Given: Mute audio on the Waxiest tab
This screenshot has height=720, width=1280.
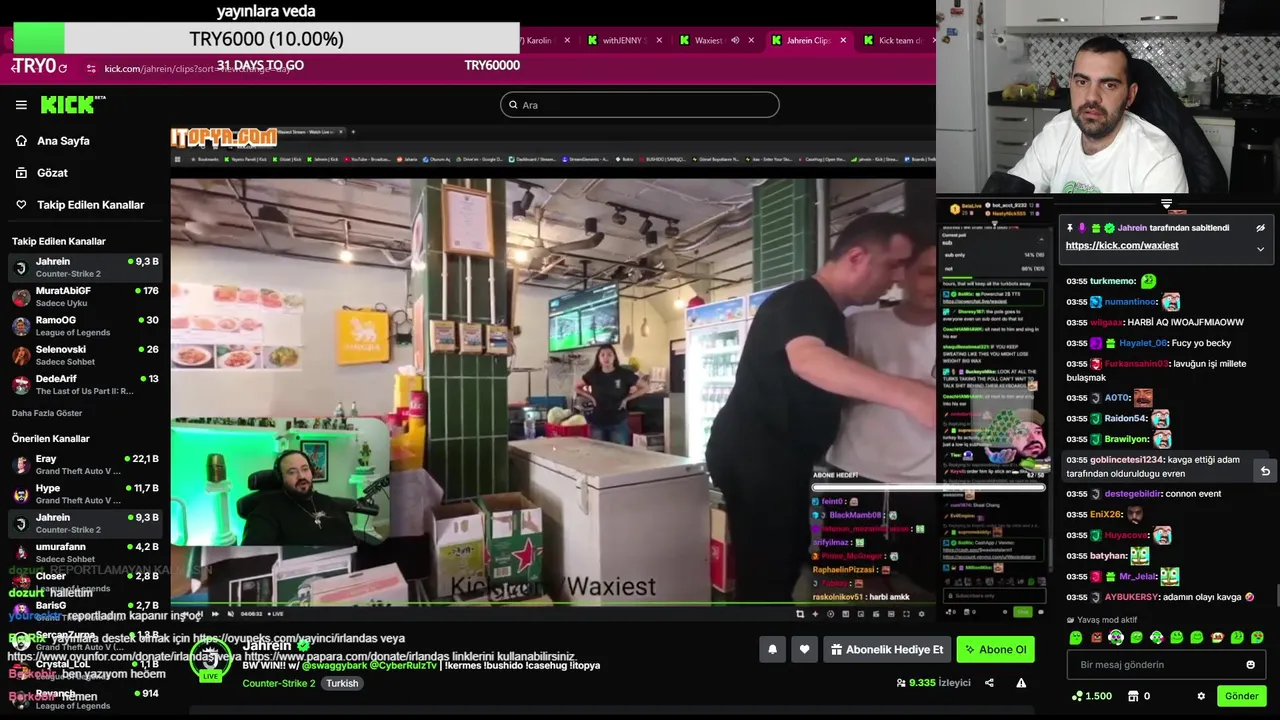Looking at the screenshot, I should coord(735,40).
